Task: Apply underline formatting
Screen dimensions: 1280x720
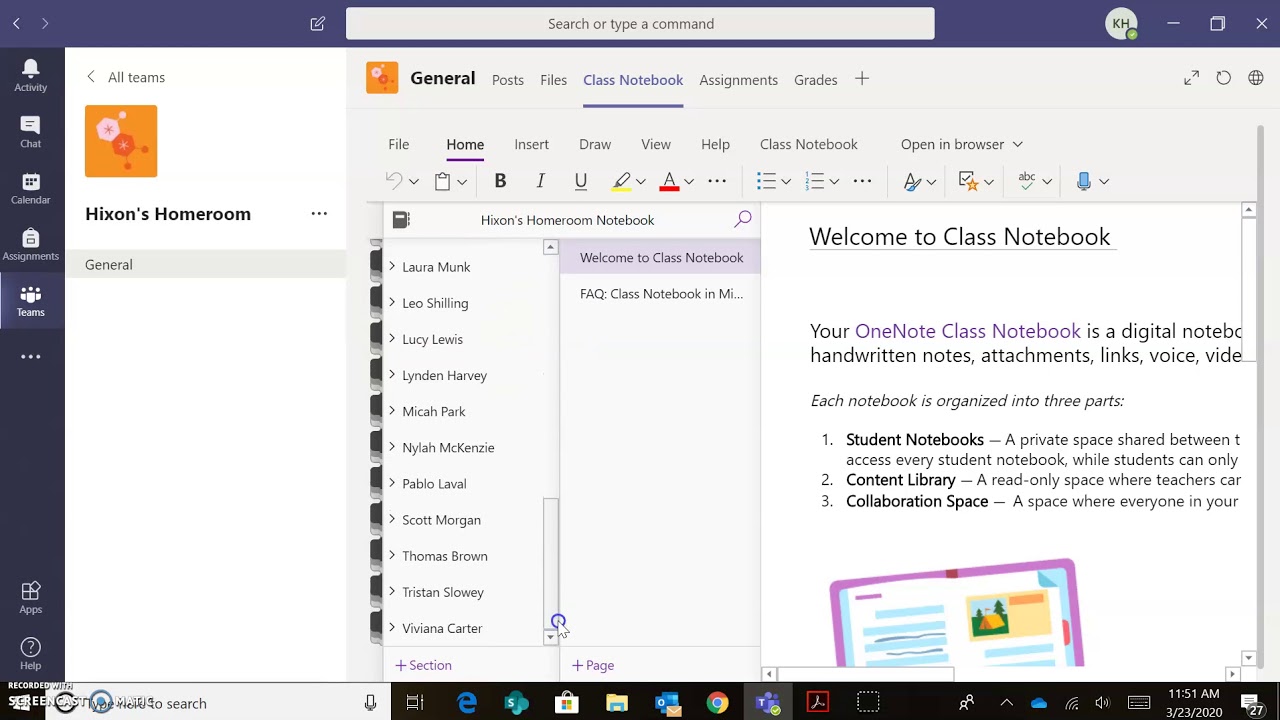Action: 580,181
